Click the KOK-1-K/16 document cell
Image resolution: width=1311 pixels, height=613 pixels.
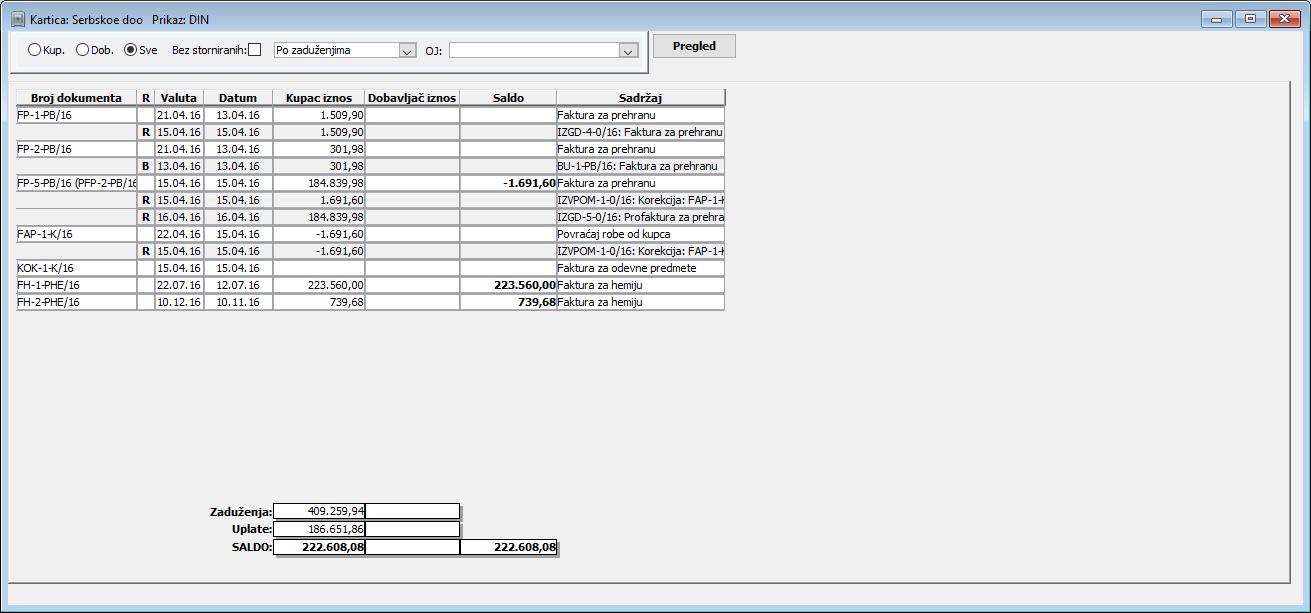click(76, 268)
